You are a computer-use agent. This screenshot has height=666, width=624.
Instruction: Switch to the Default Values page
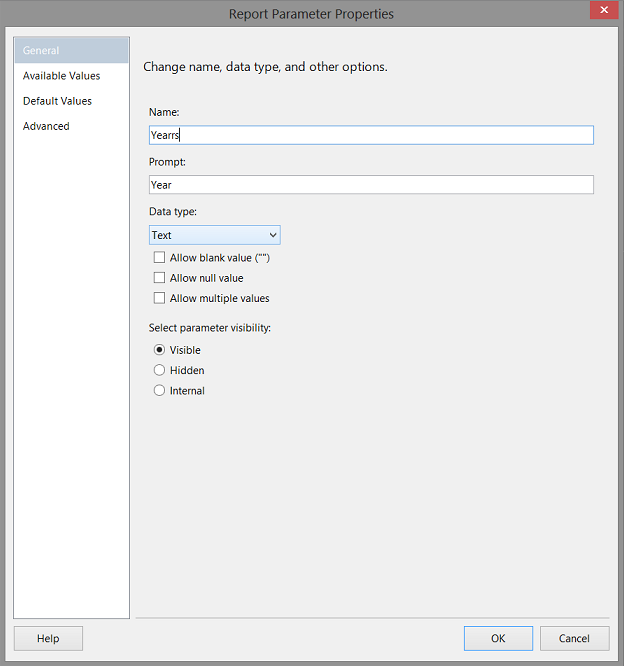click(58, 101)
